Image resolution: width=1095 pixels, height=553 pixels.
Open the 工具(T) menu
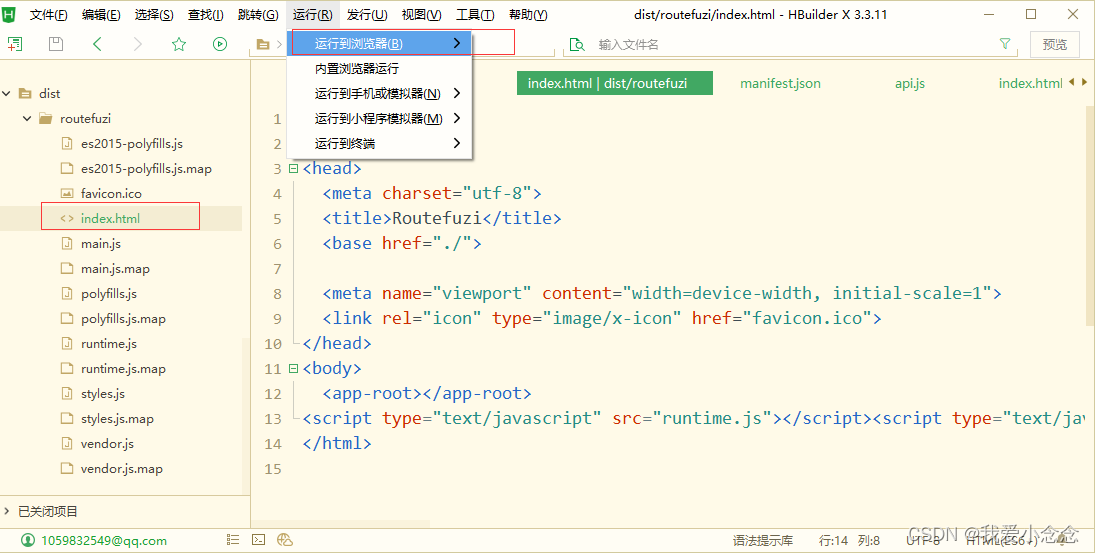click(x=475, y=15)
